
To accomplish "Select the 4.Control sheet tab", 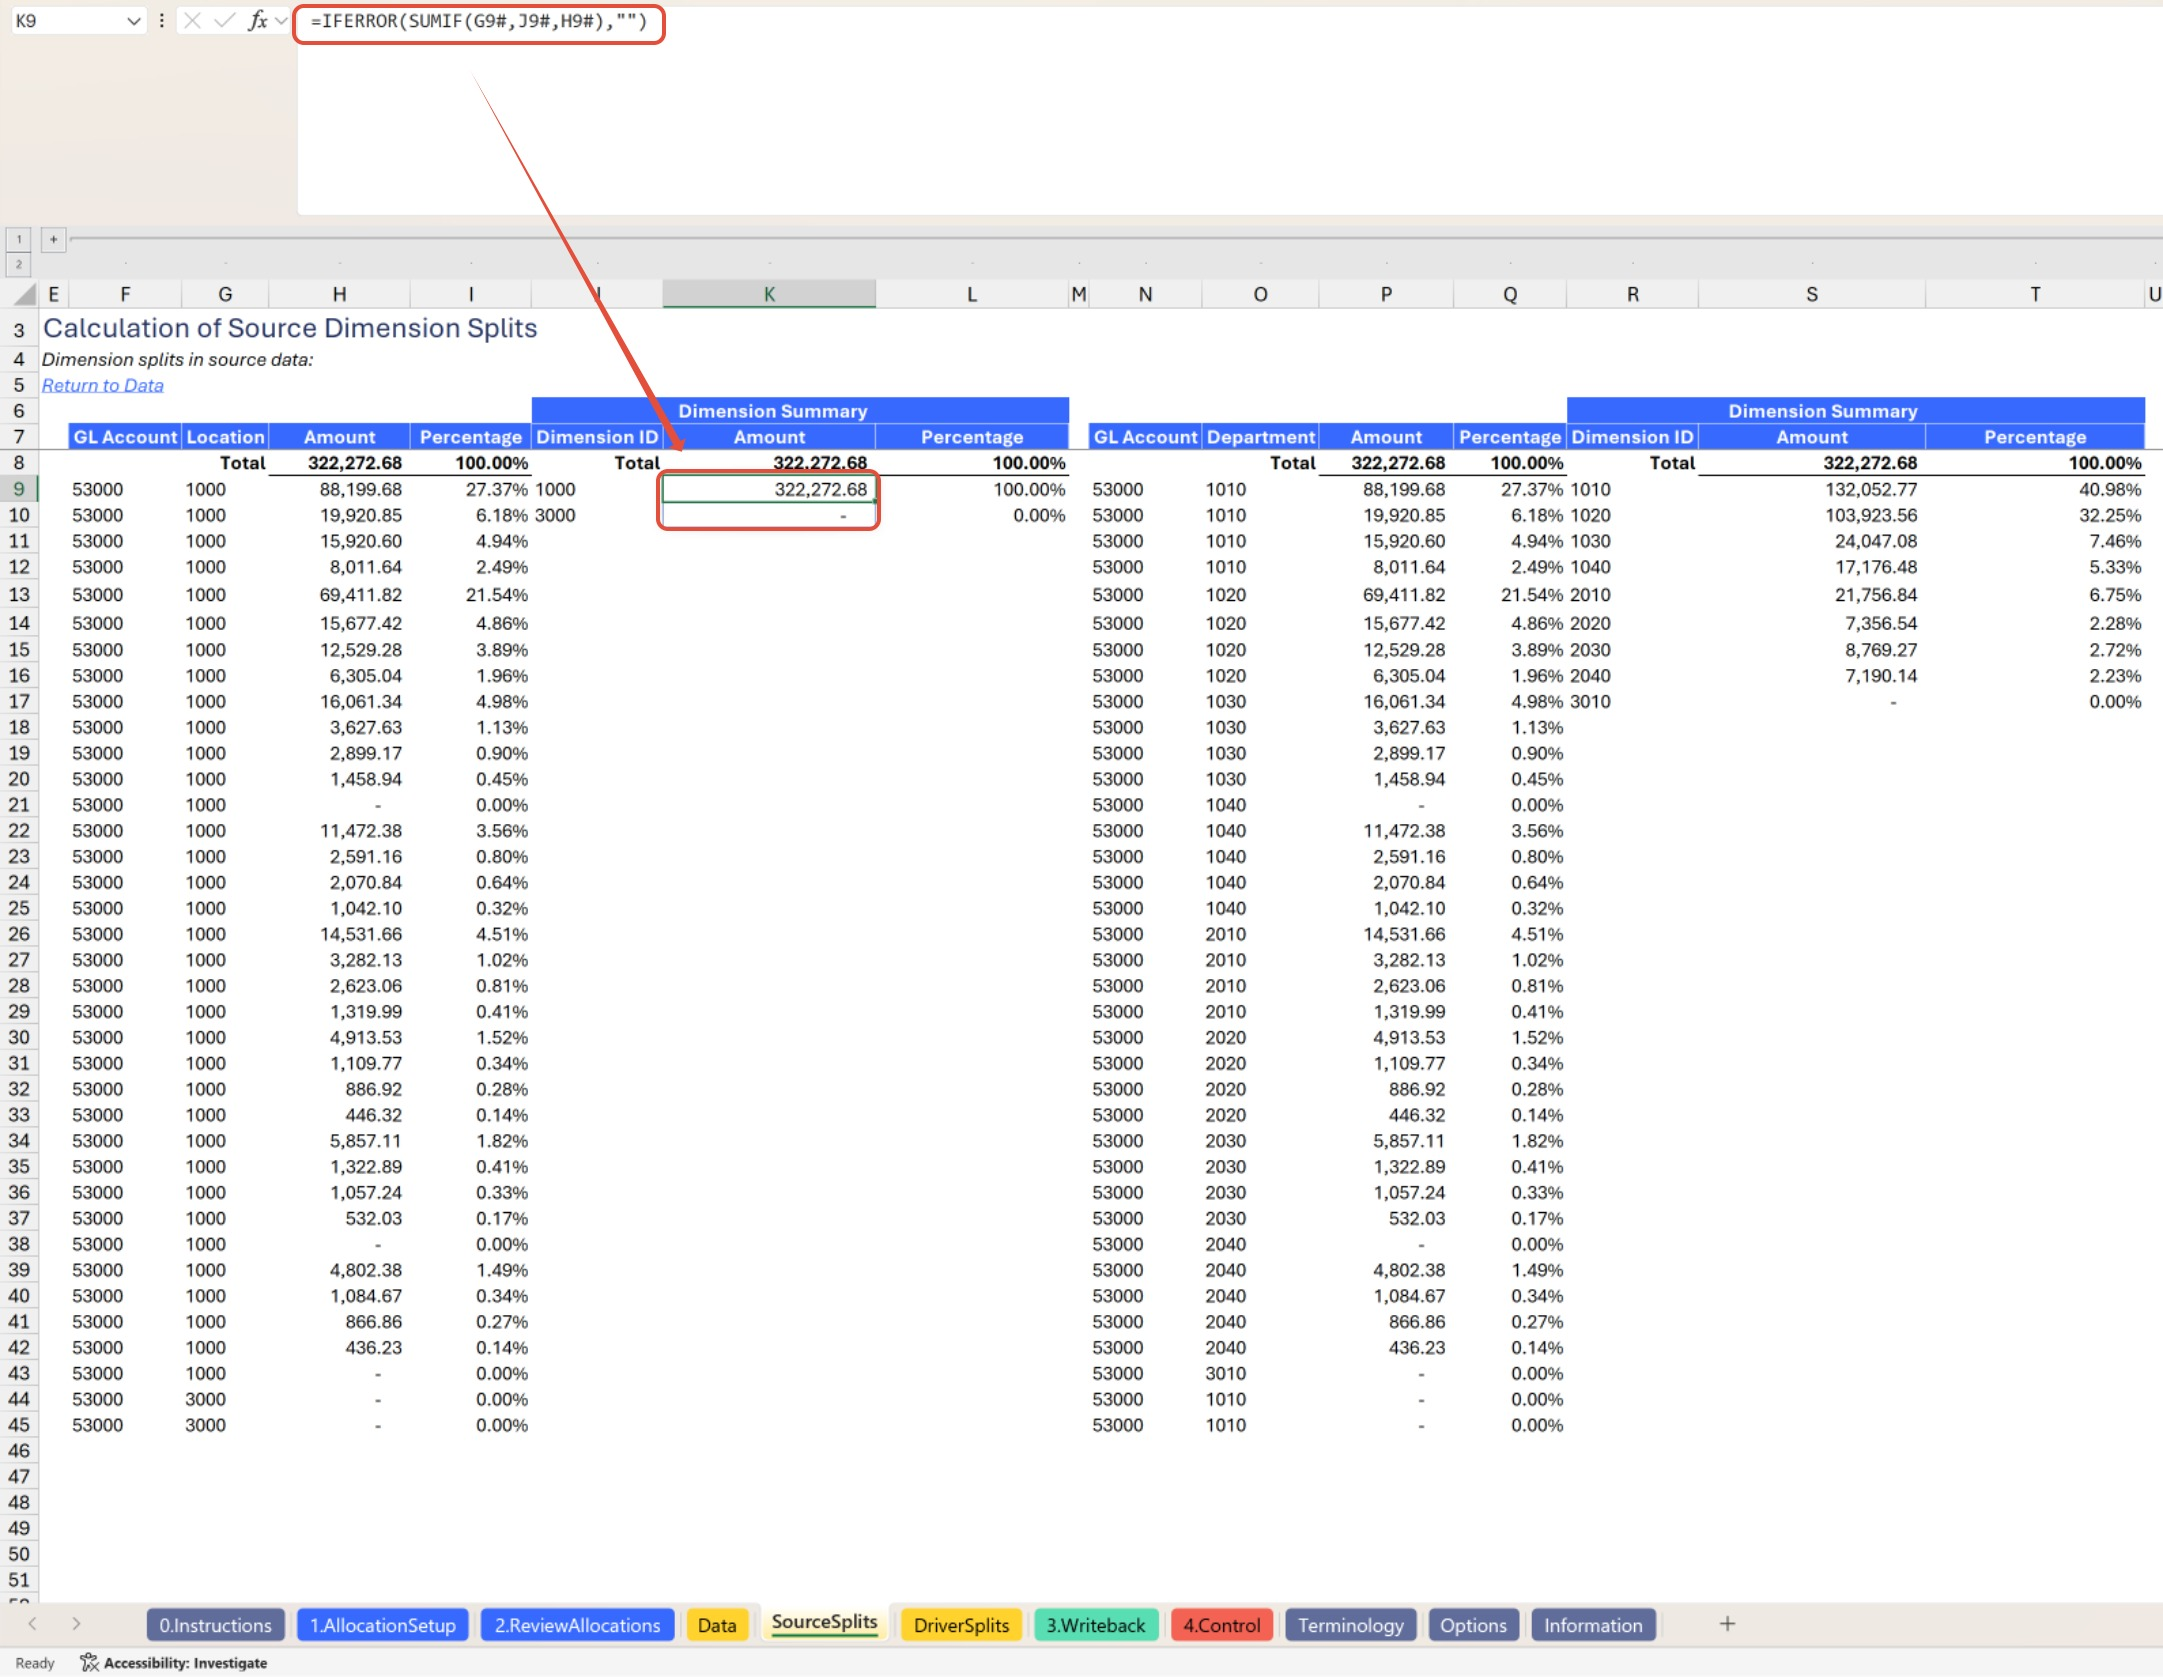I will tap(1221, 1625).
